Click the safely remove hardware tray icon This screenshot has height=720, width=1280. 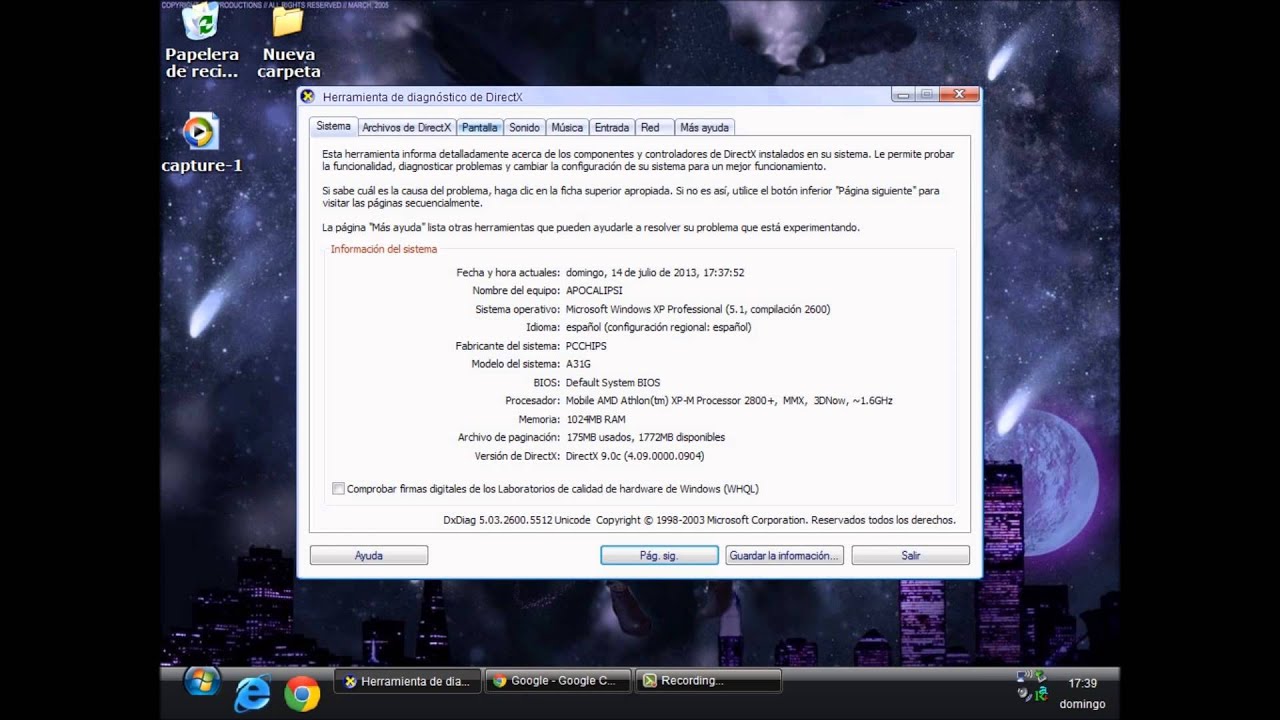point(1041,676)
